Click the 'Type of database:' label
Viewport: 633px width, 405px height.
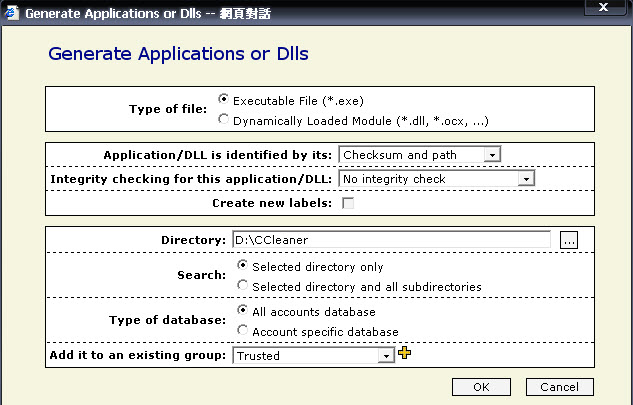click(168, 320)
